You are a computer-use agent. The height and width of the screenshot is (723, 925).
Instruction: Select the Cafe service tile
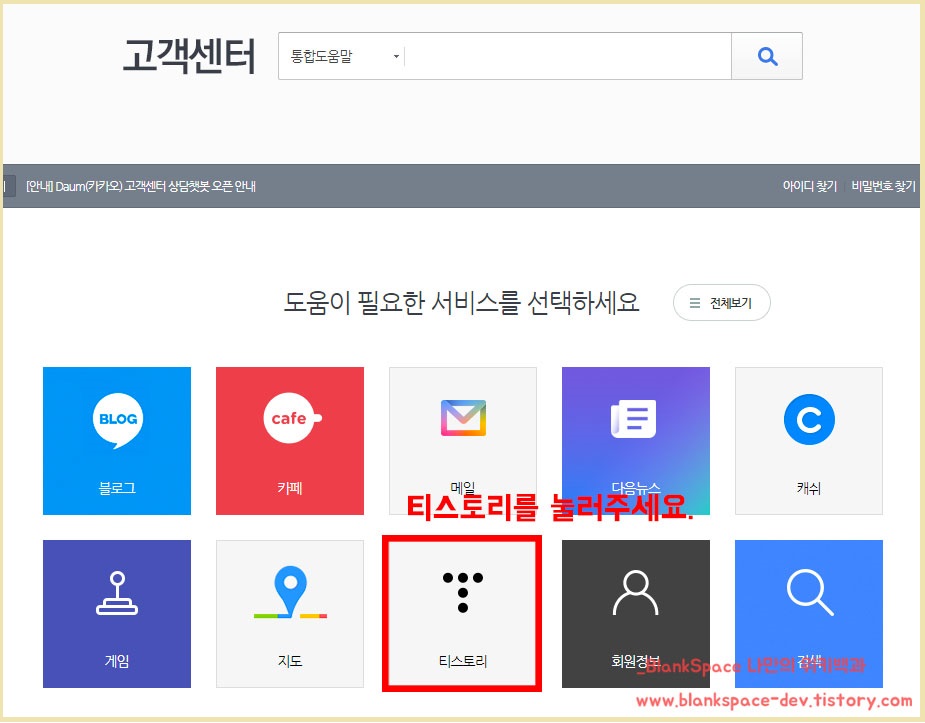click(x=290, y=441)
